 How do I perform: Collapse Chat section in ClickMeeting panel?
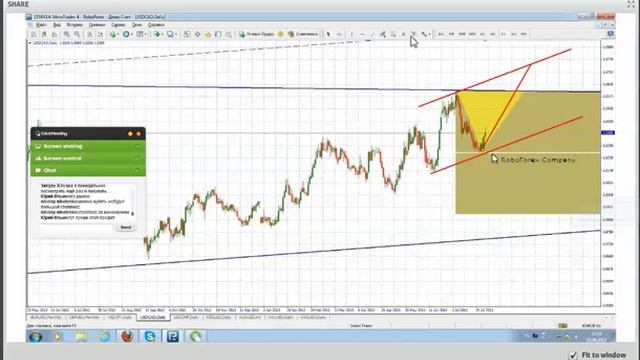point(88,170)
